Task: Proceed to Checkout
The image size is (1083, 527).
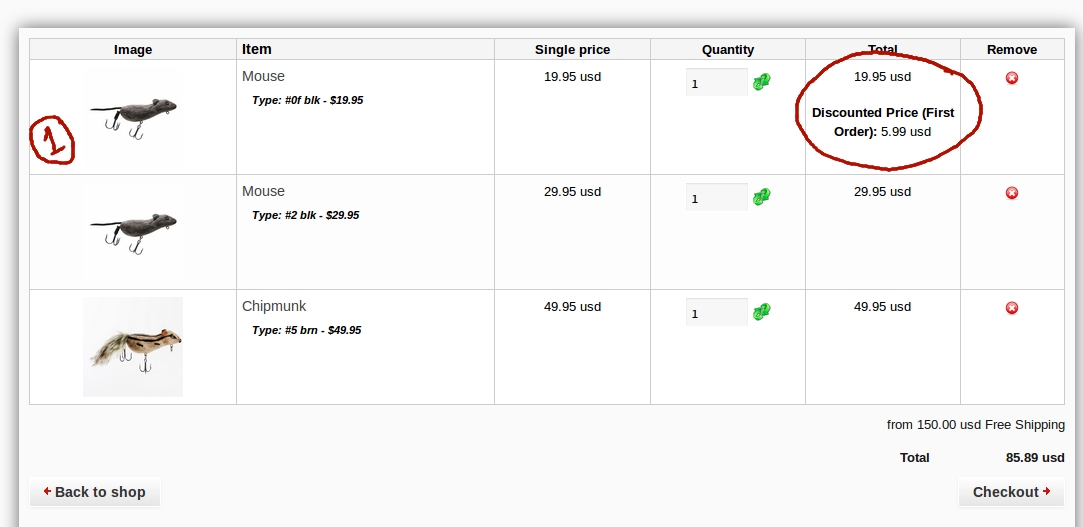Action: (1011, 492)
